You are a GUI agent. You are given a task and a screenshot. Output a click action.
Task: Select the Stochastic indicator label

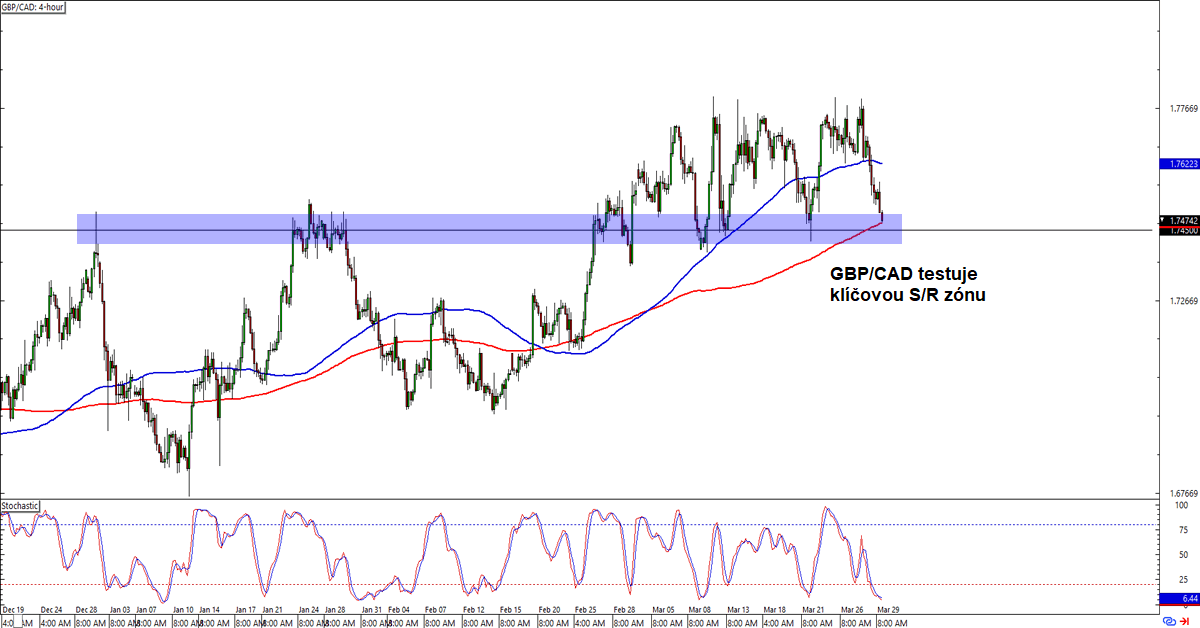[20, 506]
